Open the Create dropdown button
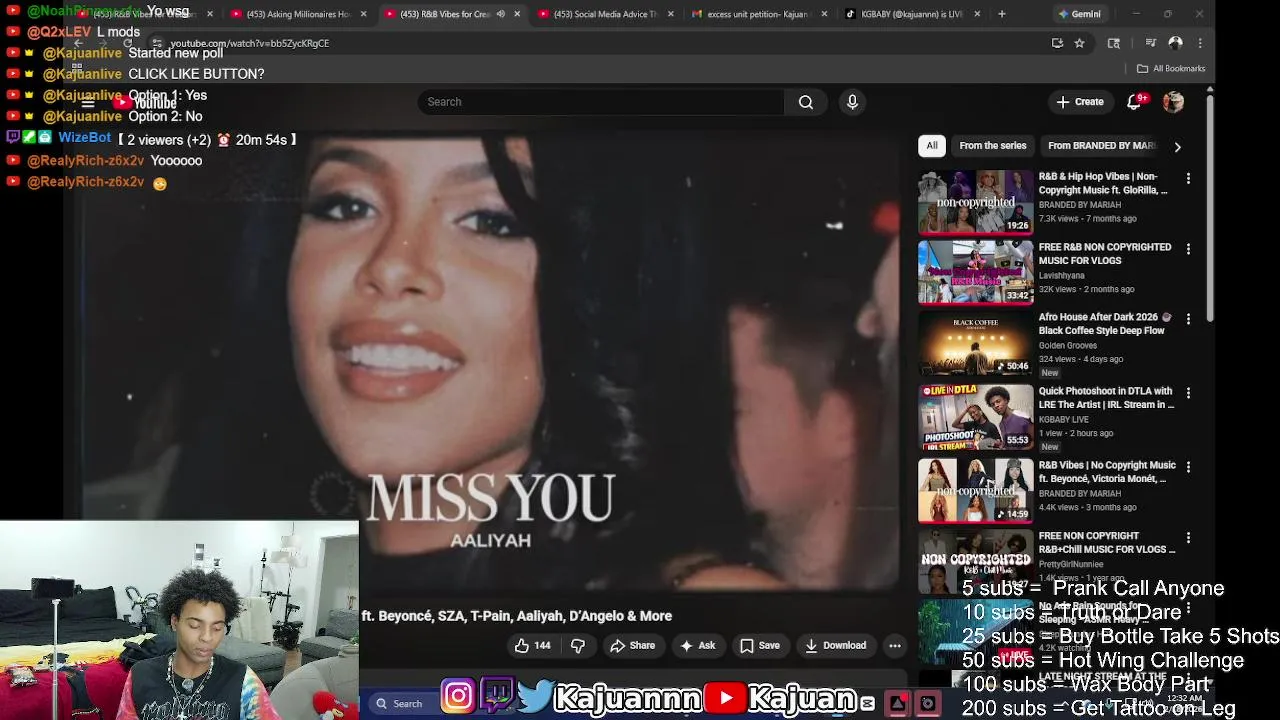Viewport: 1280px width, 720px height. [x=1080, y=102]
